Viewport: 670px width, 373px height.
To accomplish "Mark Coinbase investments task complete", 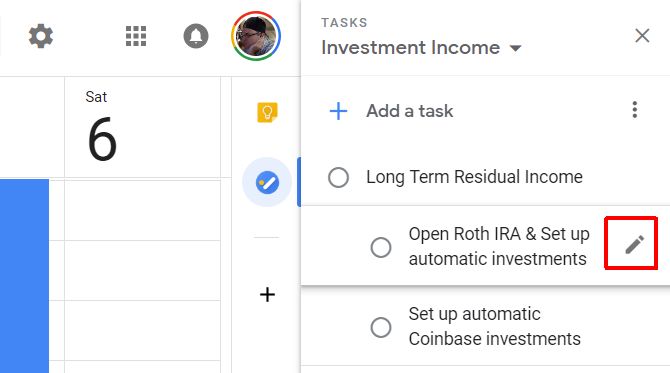I will (x=381, y=327).
